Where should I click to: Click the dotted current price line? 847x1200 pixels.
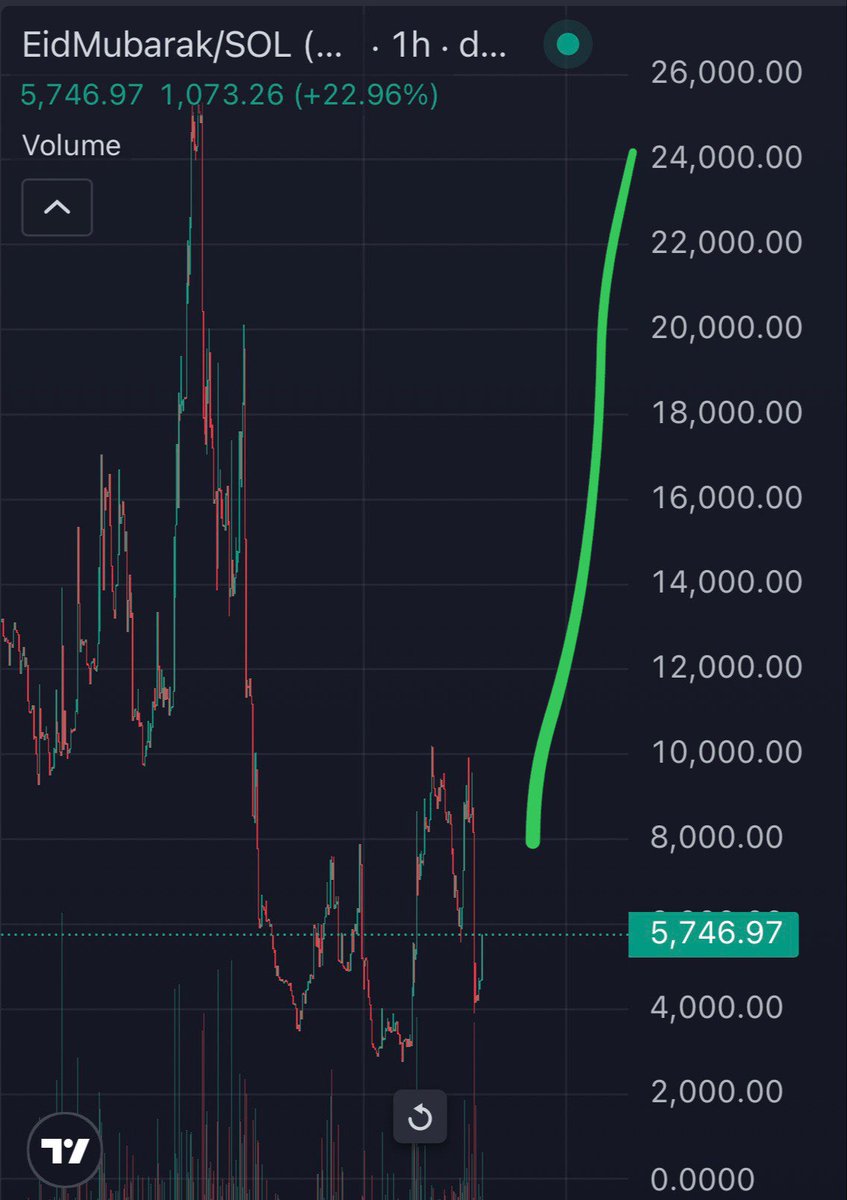tap(300, 932)
